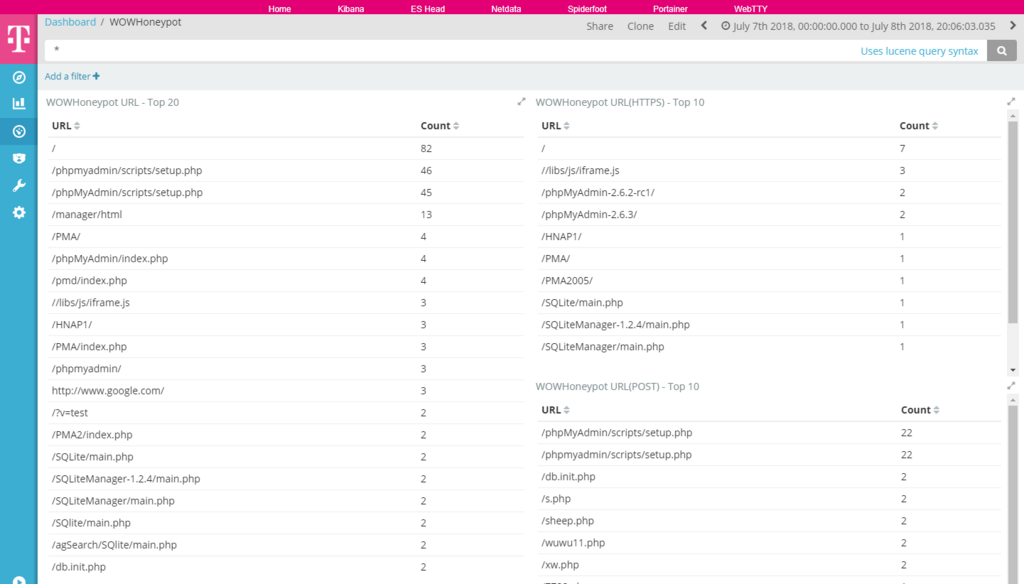Open Management gear icon in sidebar
Image resolution: width=1024 pixels, height=584 pixels.
[x=19, y=212]
